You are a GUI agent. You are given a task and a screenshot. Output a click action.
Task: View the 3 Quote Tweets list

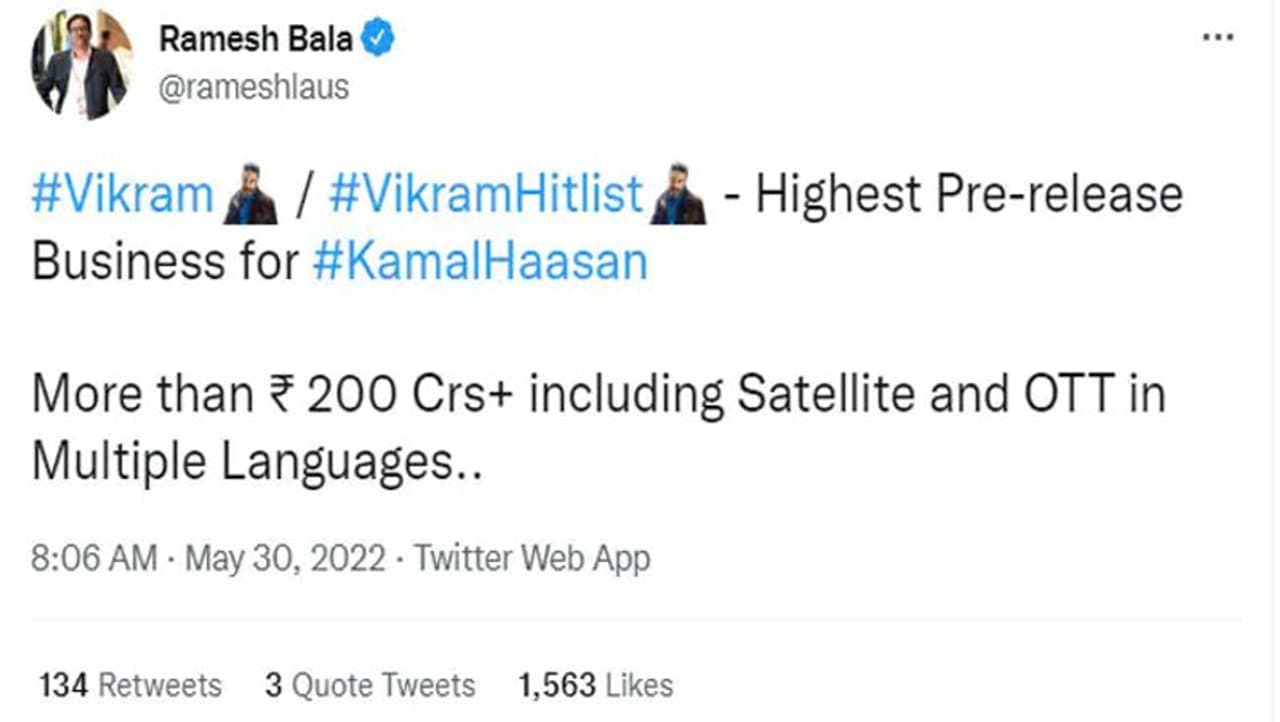point(370,685)
